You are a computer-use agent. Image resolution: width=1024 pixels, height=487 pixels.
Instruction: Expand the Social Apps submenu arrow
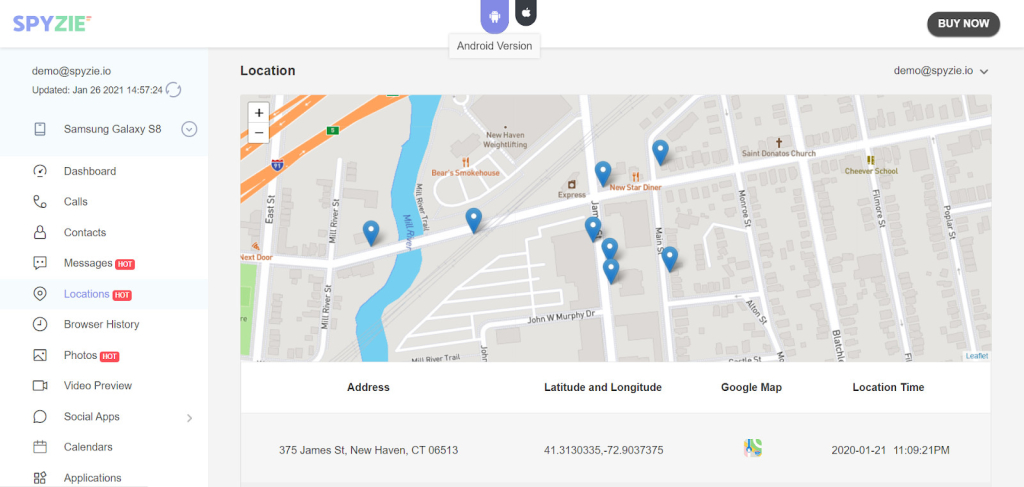coord(189,418)
